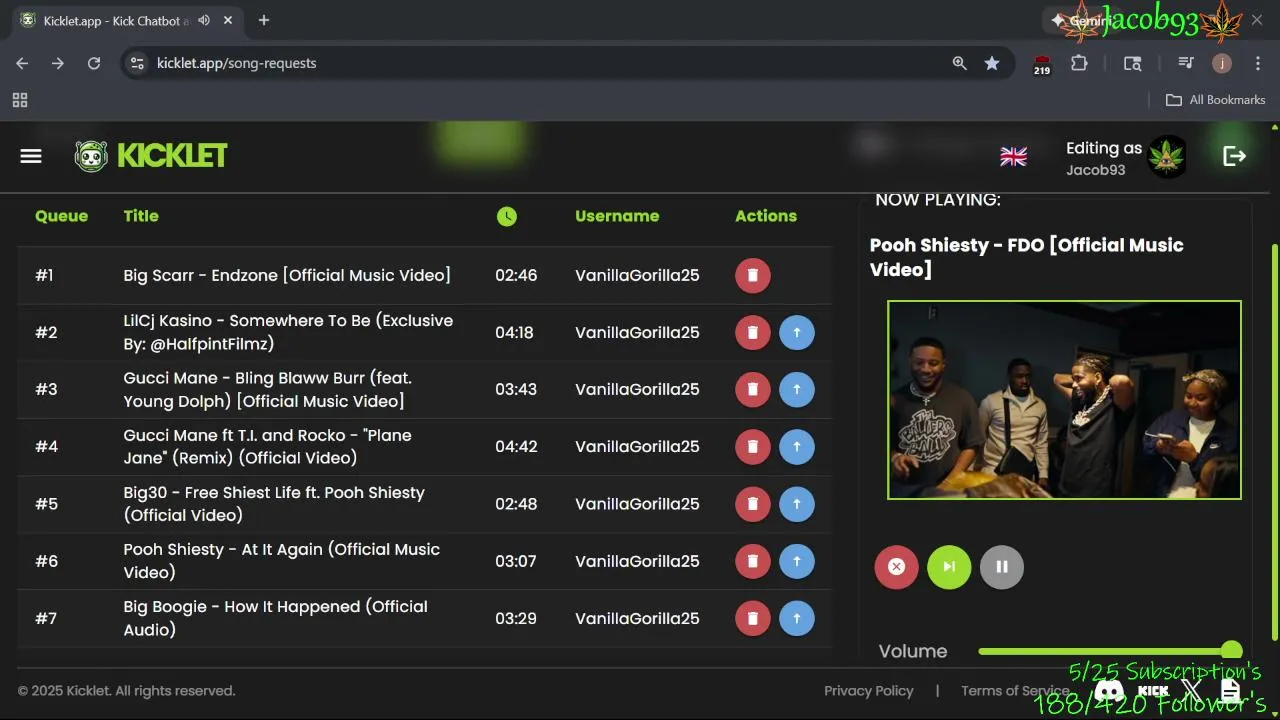Delete Gucci Mane Bling Blaww Burr request

tap(753, 389)
